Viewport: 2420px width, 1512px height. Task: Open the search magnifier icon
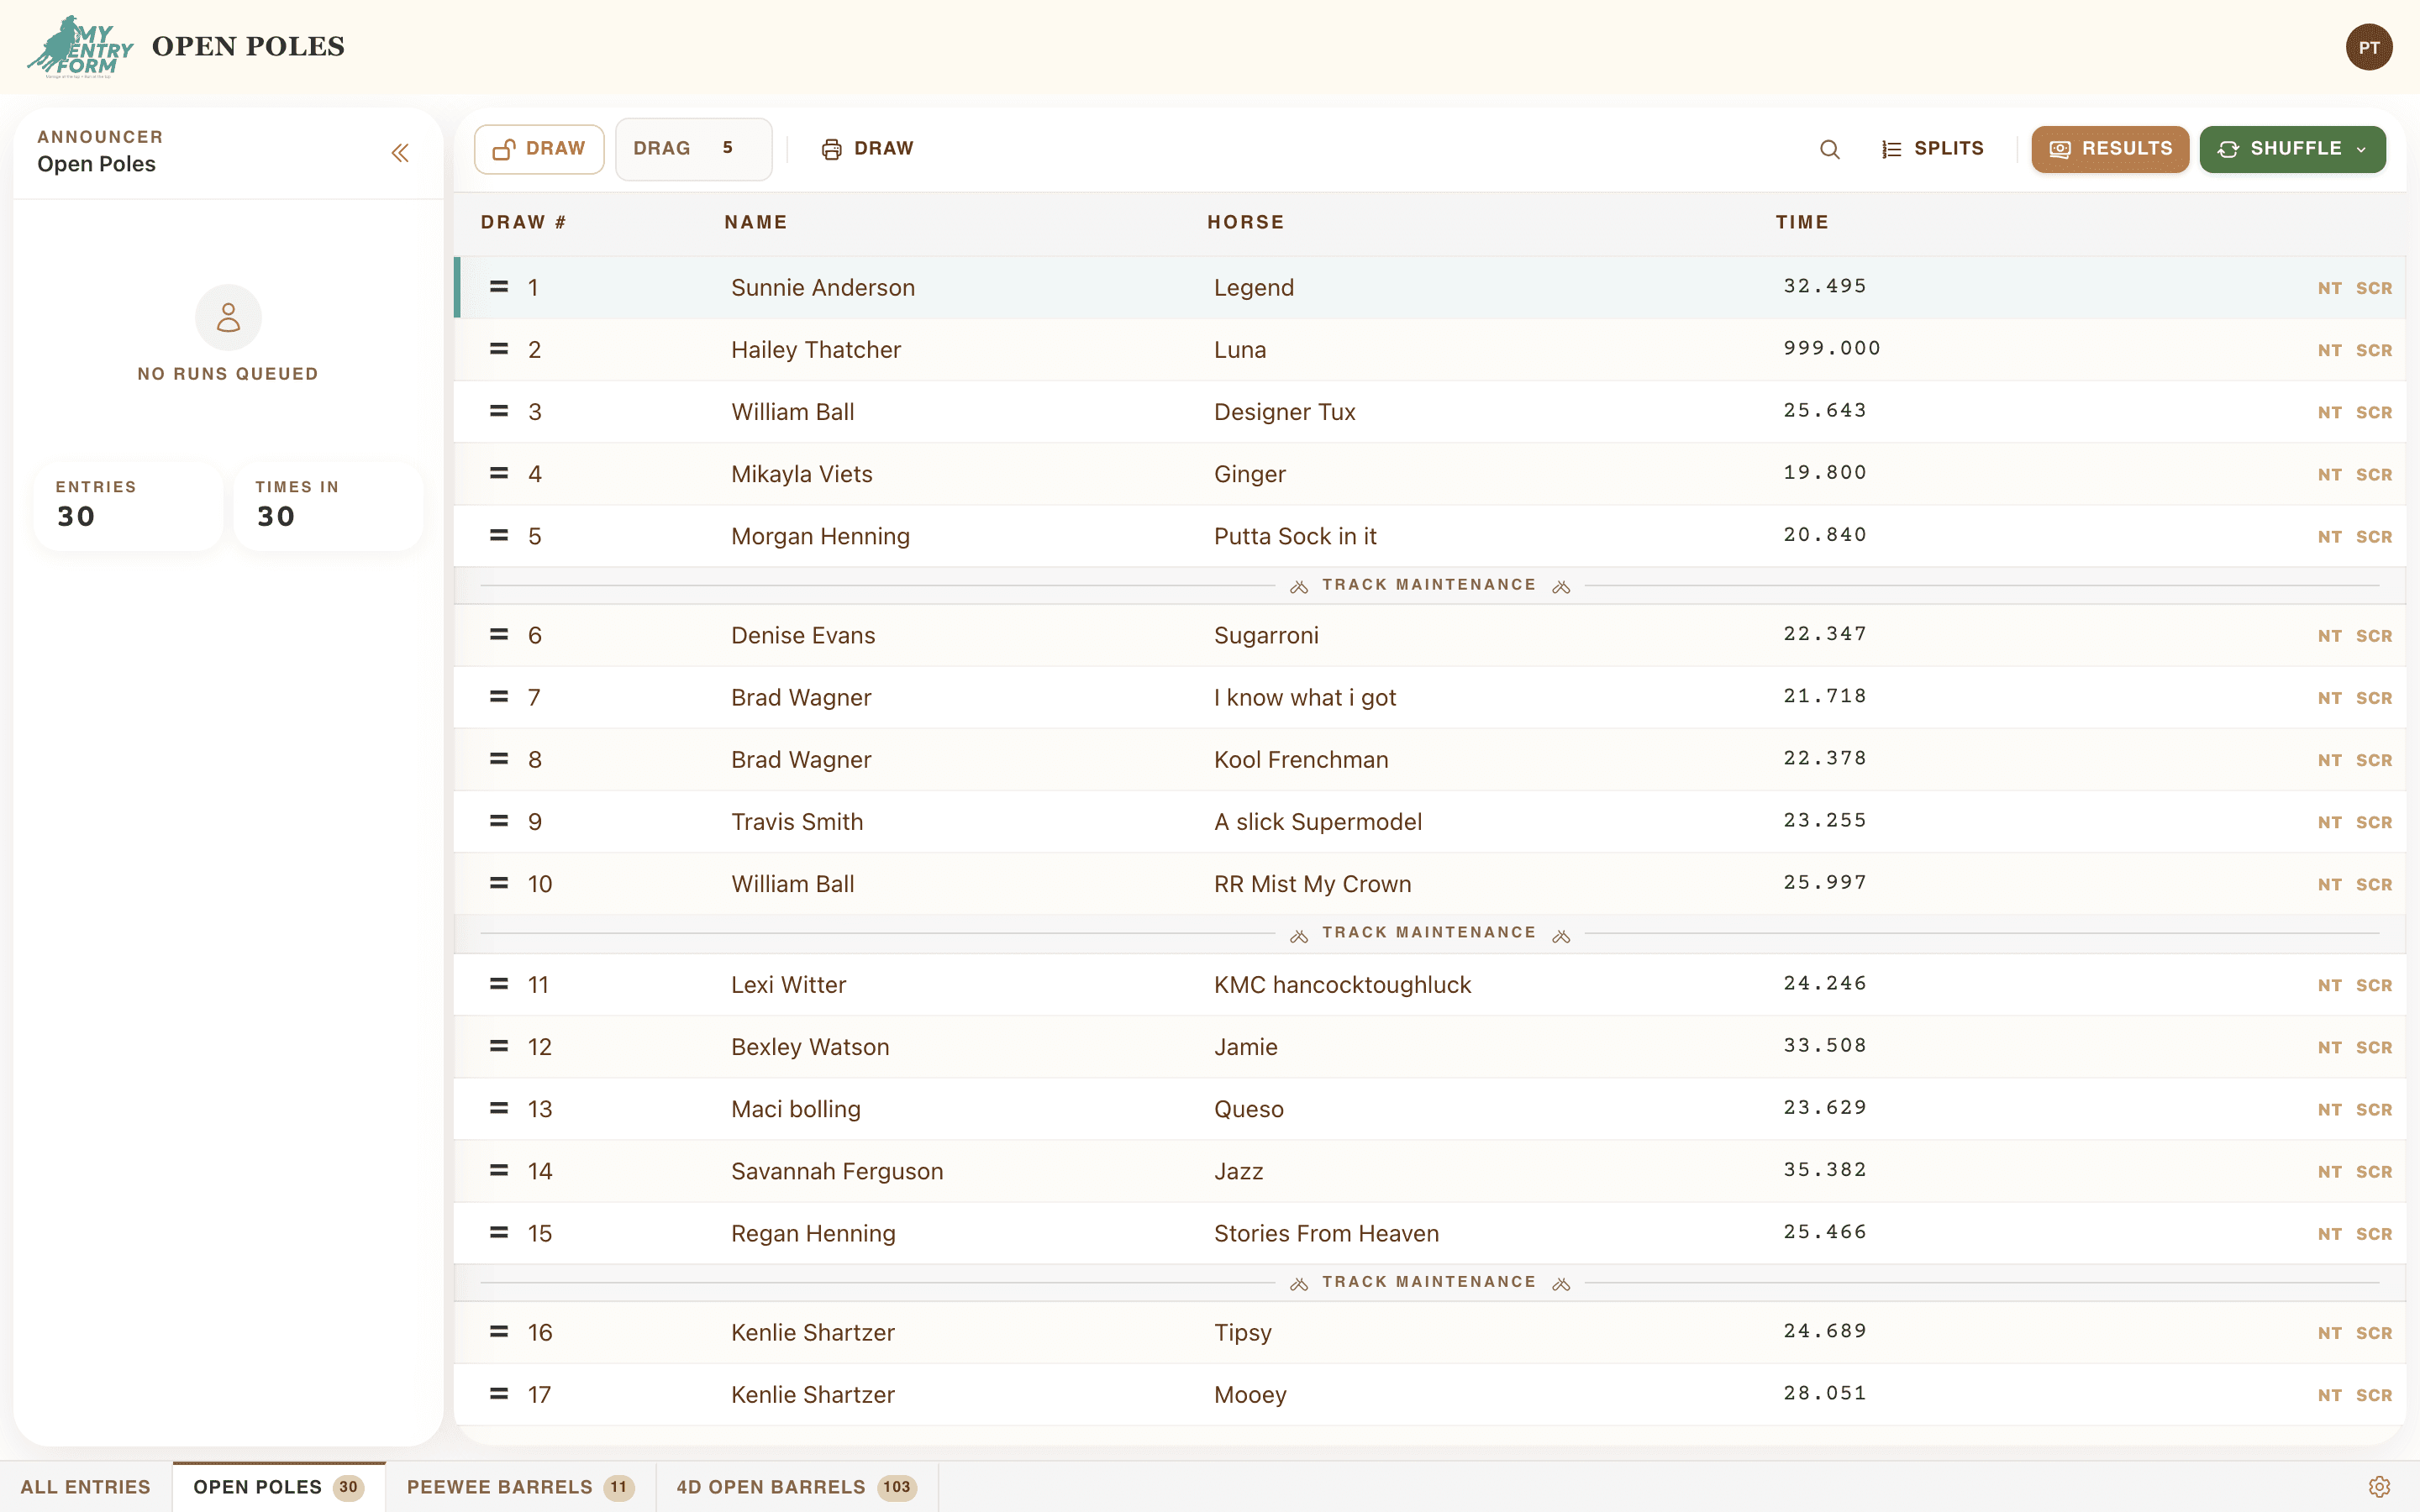1829,149
